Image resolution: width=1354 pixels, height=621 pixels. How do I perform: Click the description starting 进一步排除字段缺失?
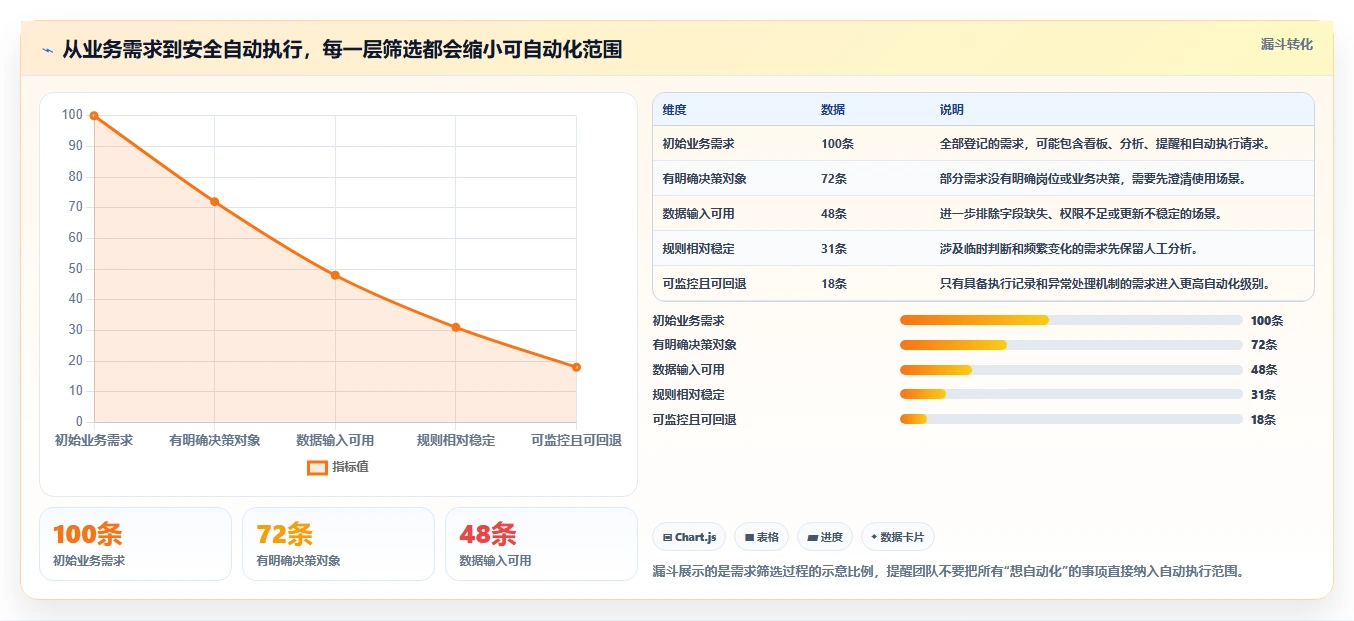tap(1080, 214)
